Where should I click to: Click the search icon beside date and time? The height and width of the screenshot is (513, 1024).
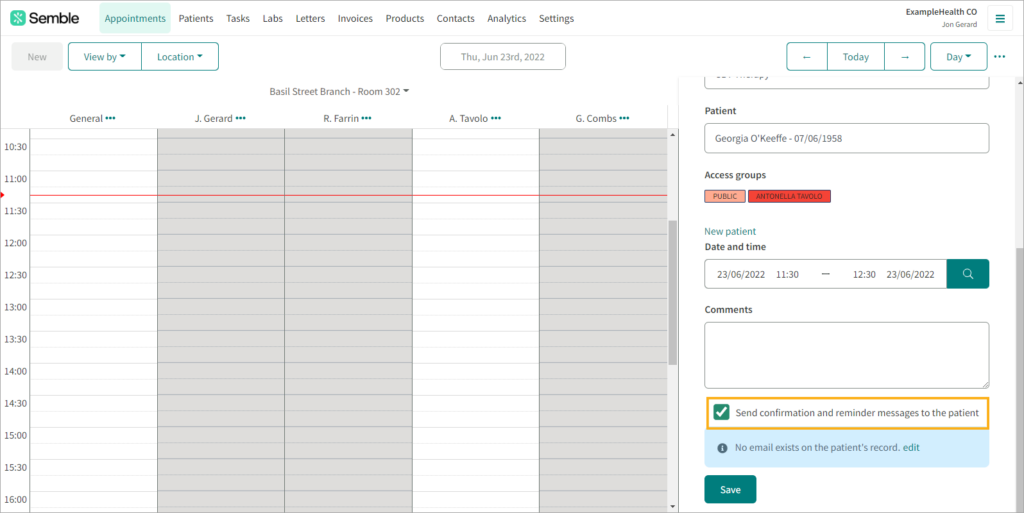pos(968,274)
